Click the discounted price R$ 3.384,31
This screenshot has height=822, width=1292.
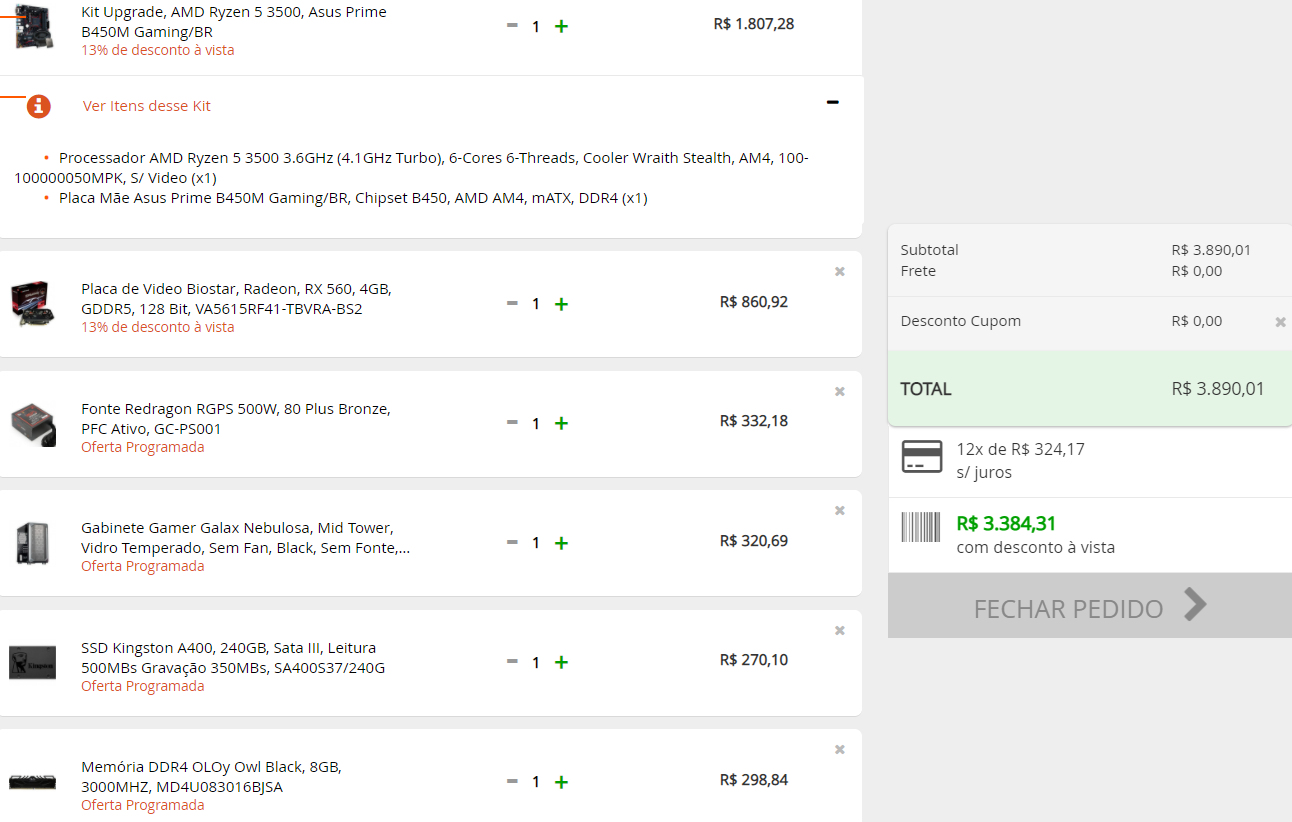(1006, 524)
